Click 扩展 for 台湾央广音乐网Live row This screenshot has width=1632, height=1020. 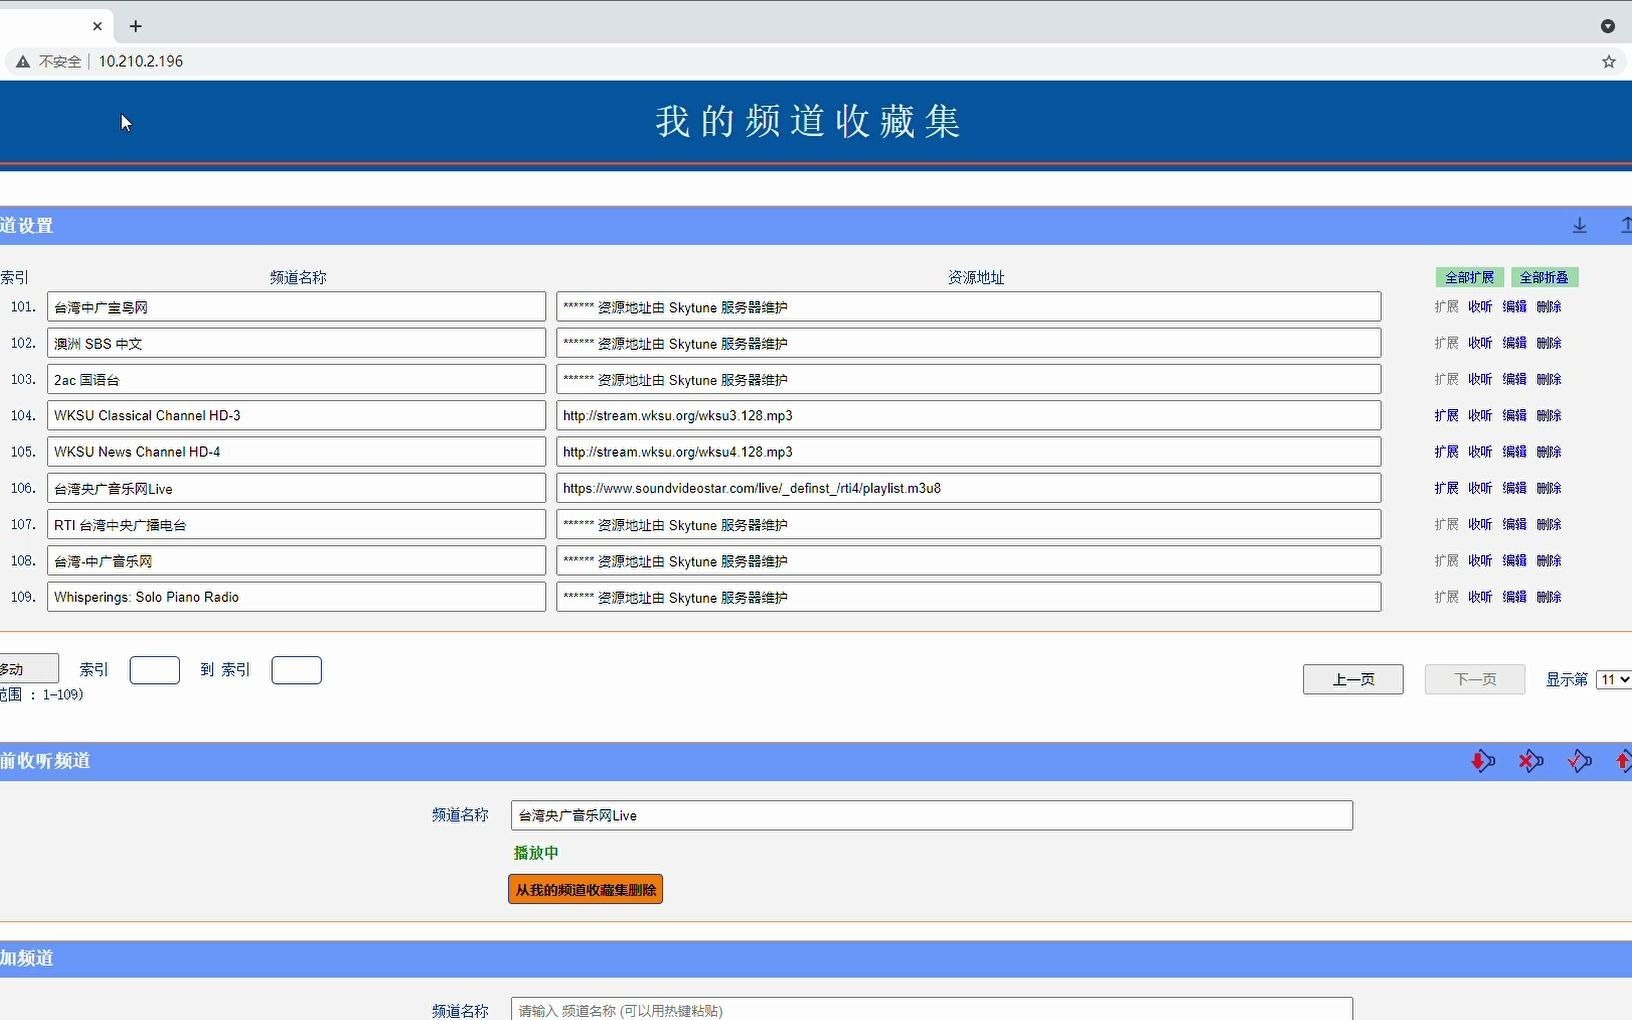1446,488
